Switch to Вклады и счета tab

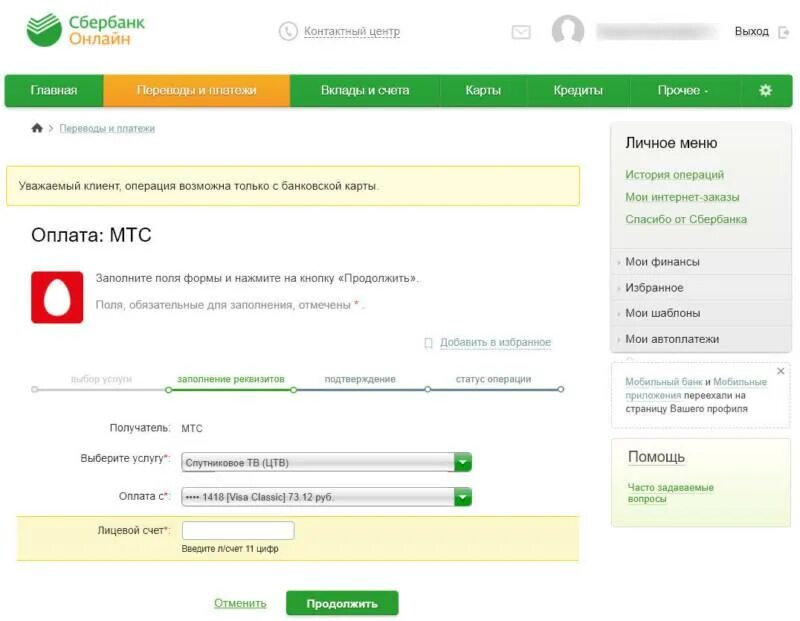(x=365, y=90)
